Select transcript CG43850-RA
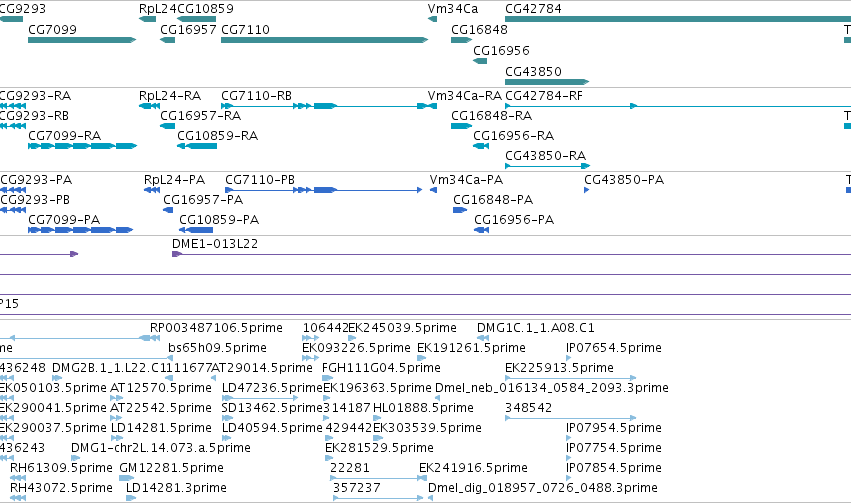 pyautogui.click(x=545, y=156)
